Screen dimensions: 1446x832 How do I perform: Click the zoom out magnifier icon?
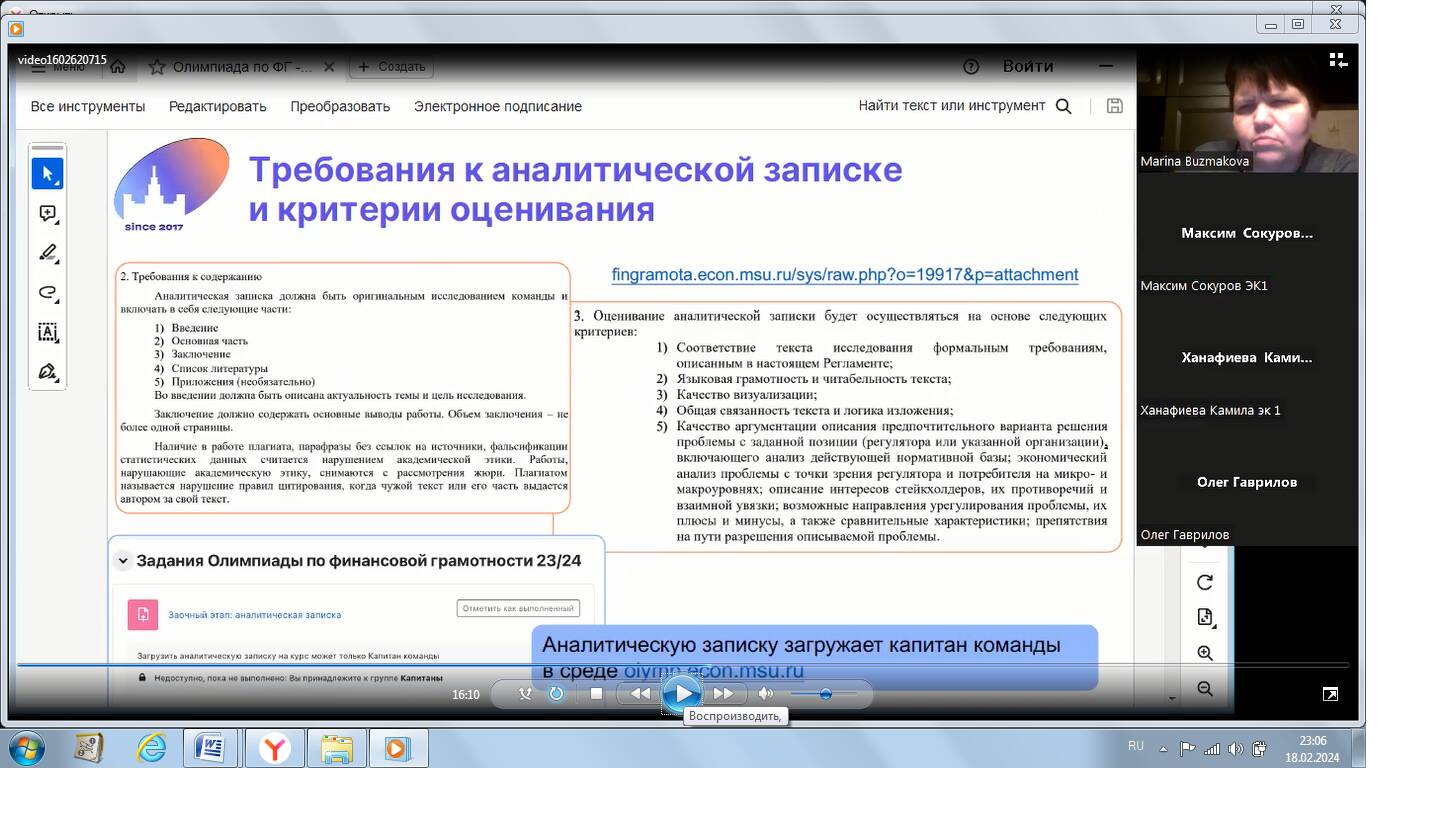pos(1205,689)
